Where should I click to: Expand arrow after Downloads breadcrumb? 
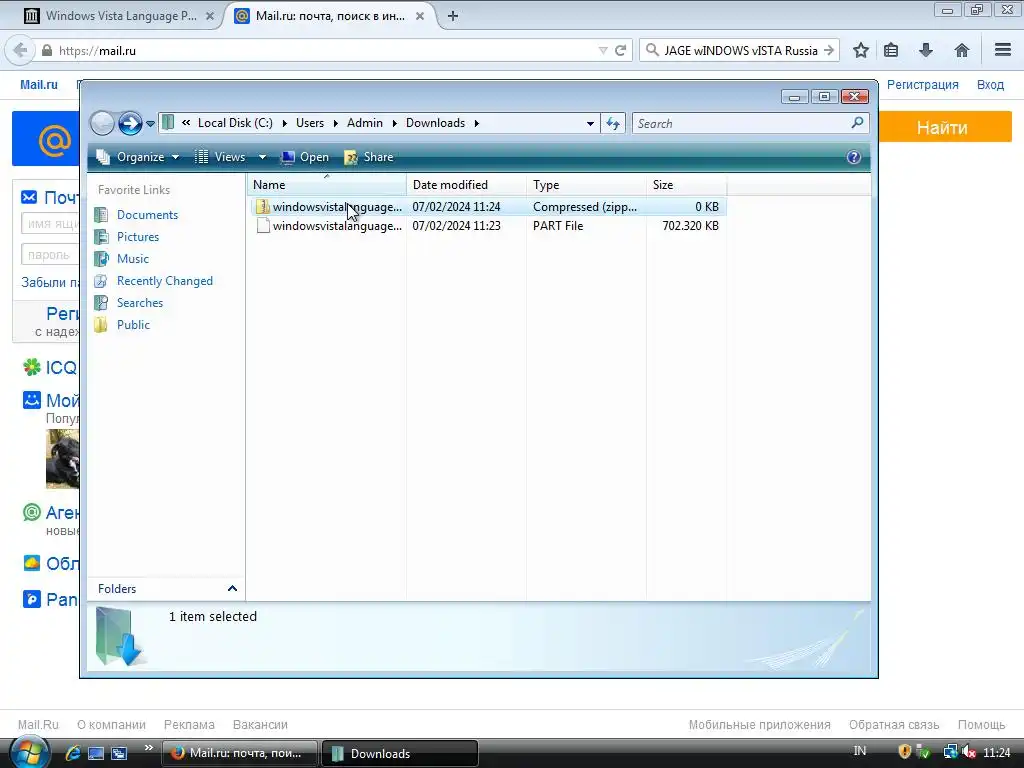[x=477, y=123]
